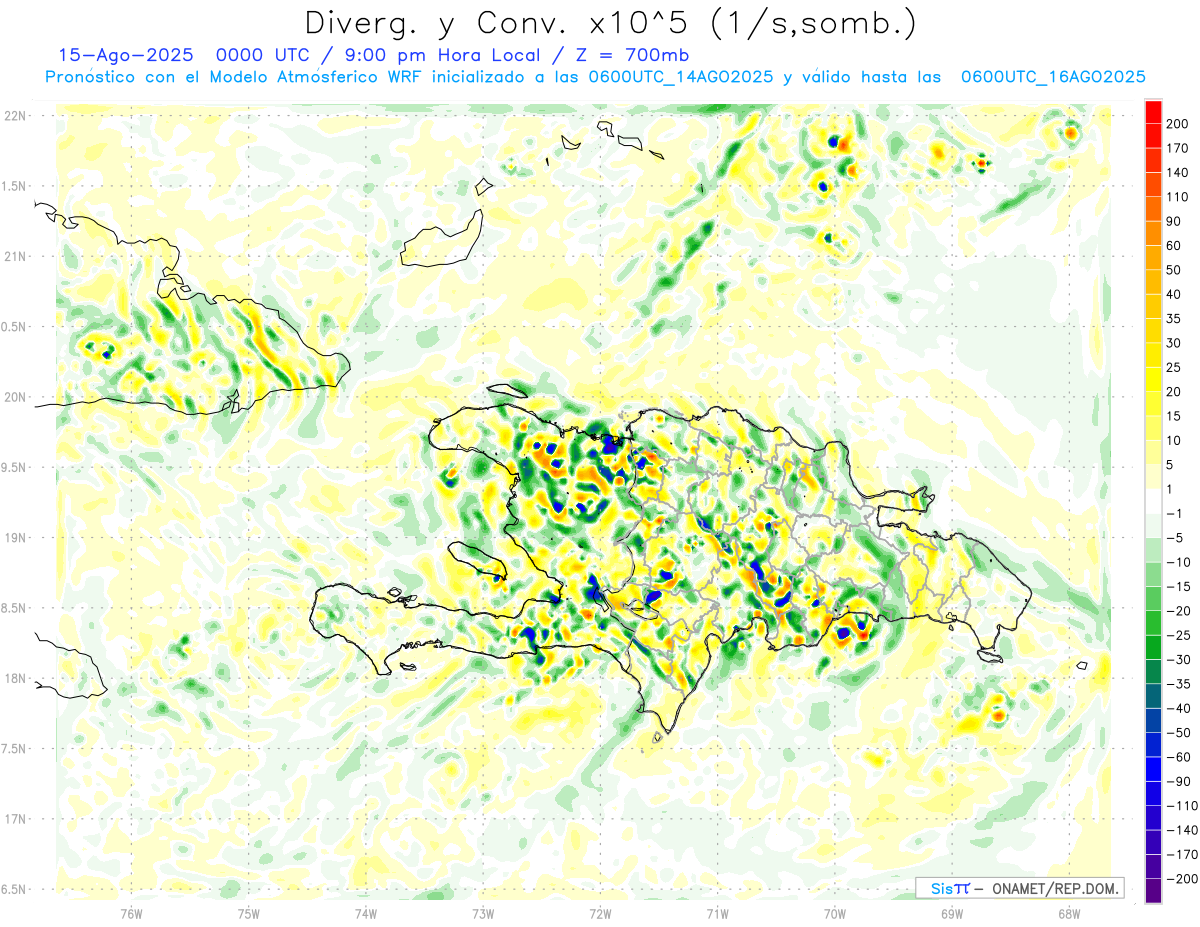Click the white colorbar band between 1 and -1
This screenshot has width=1200, height=927.
tap(1153, 502)
